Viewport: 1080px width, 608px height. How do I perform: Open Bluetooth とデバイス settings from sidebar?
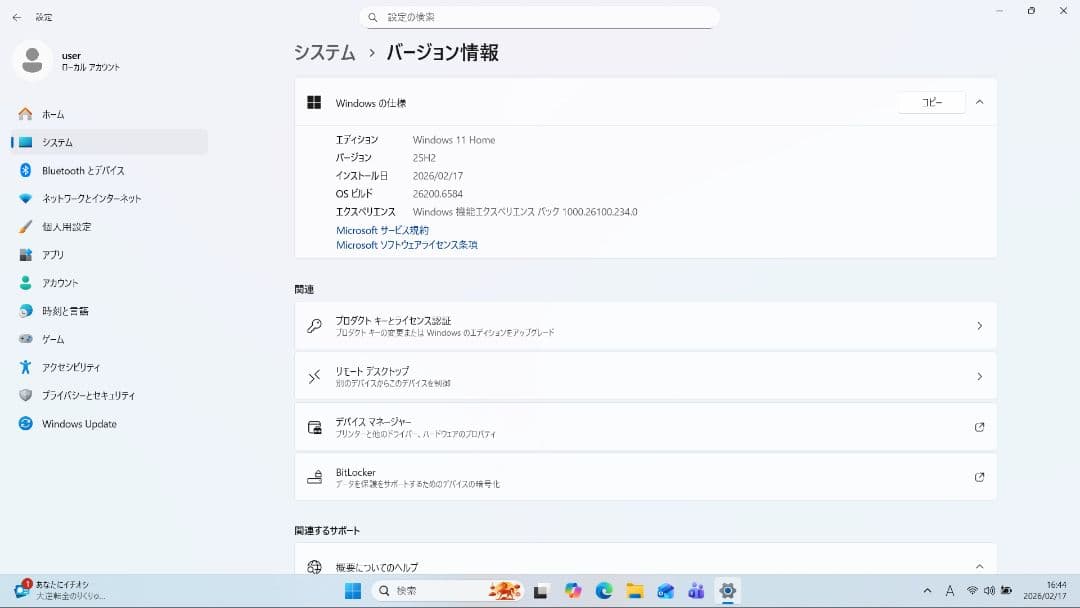coord(80,170)
